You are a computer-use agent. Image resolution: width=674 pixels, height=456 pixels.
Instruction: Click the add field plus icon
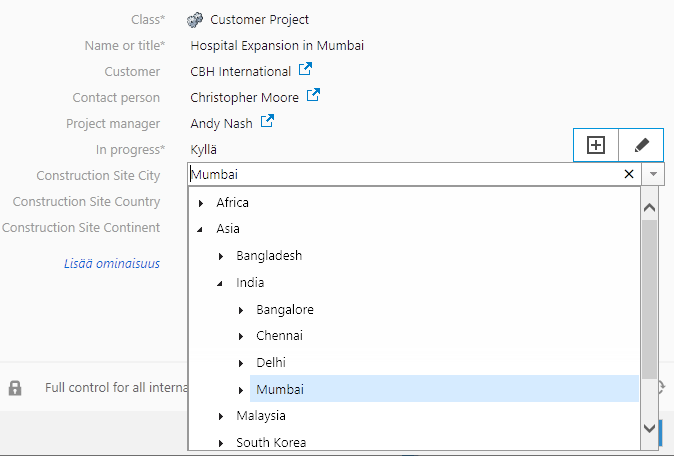[596, 145]
